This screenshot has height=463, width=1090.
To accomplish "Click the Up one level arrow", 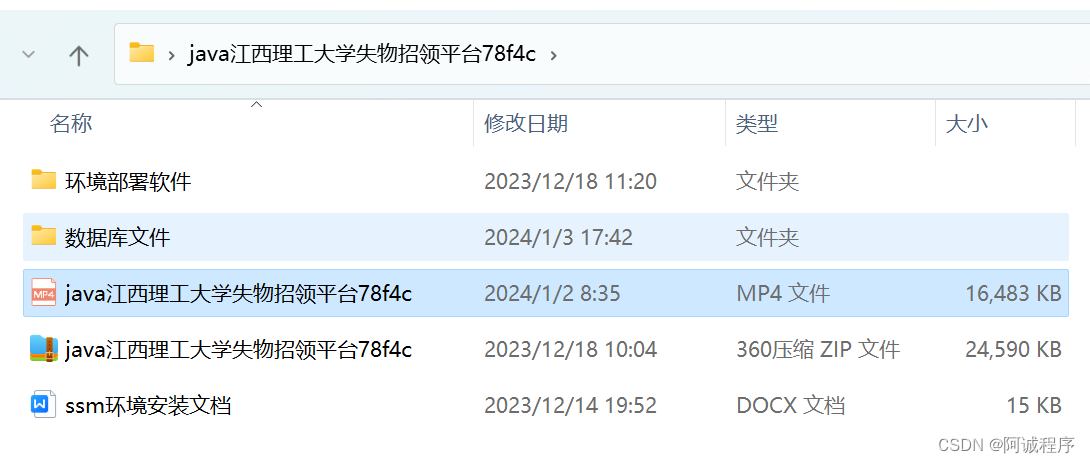I will click(79, 55).
